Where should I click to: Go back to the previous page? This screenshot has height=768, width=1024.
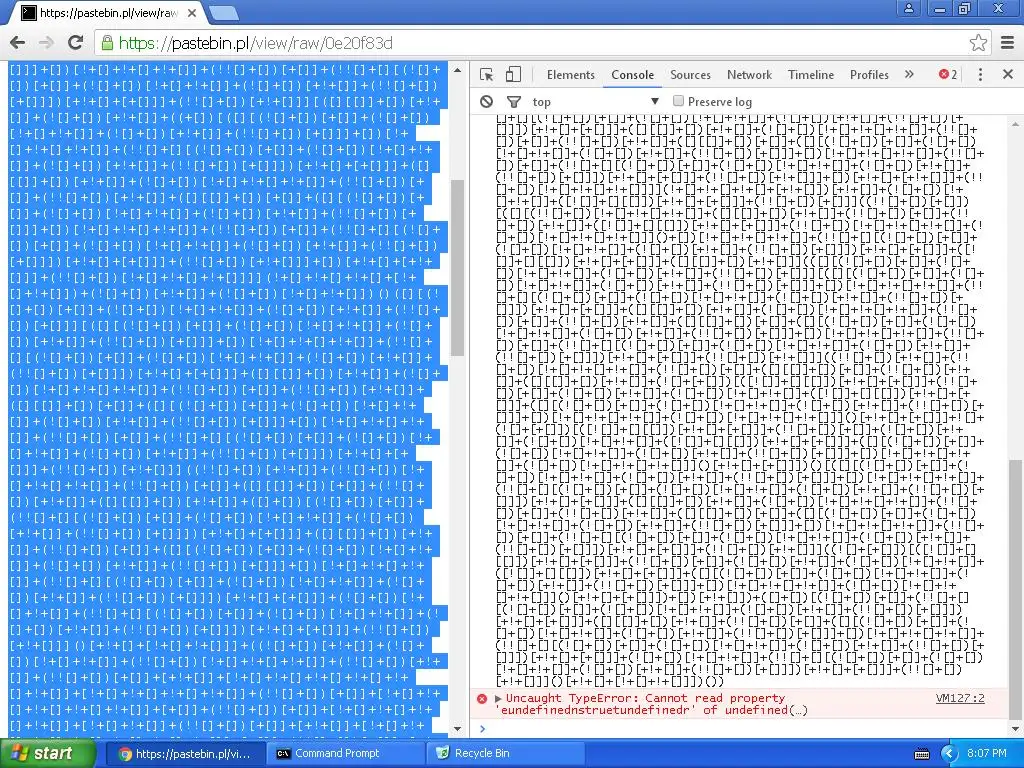[x=18, y=43]
